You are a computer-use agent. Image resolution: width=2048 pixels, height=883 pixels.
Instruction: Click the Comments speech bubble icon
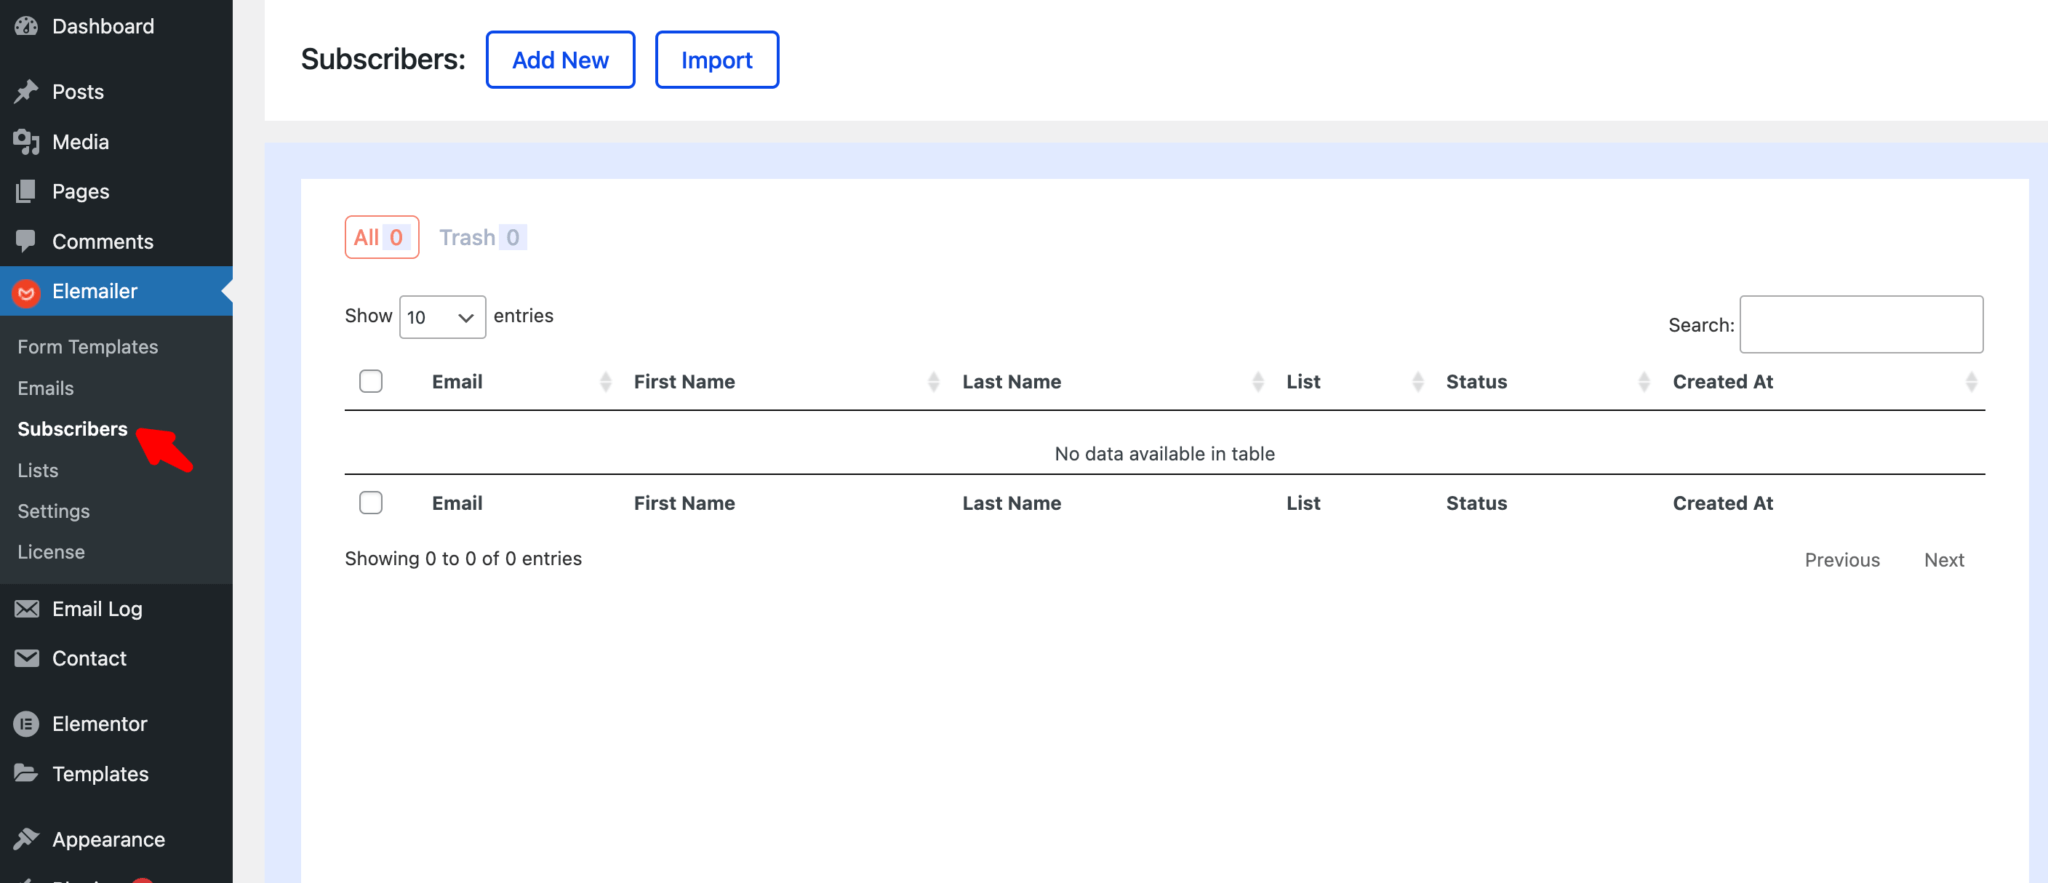(x=26, y=241)
